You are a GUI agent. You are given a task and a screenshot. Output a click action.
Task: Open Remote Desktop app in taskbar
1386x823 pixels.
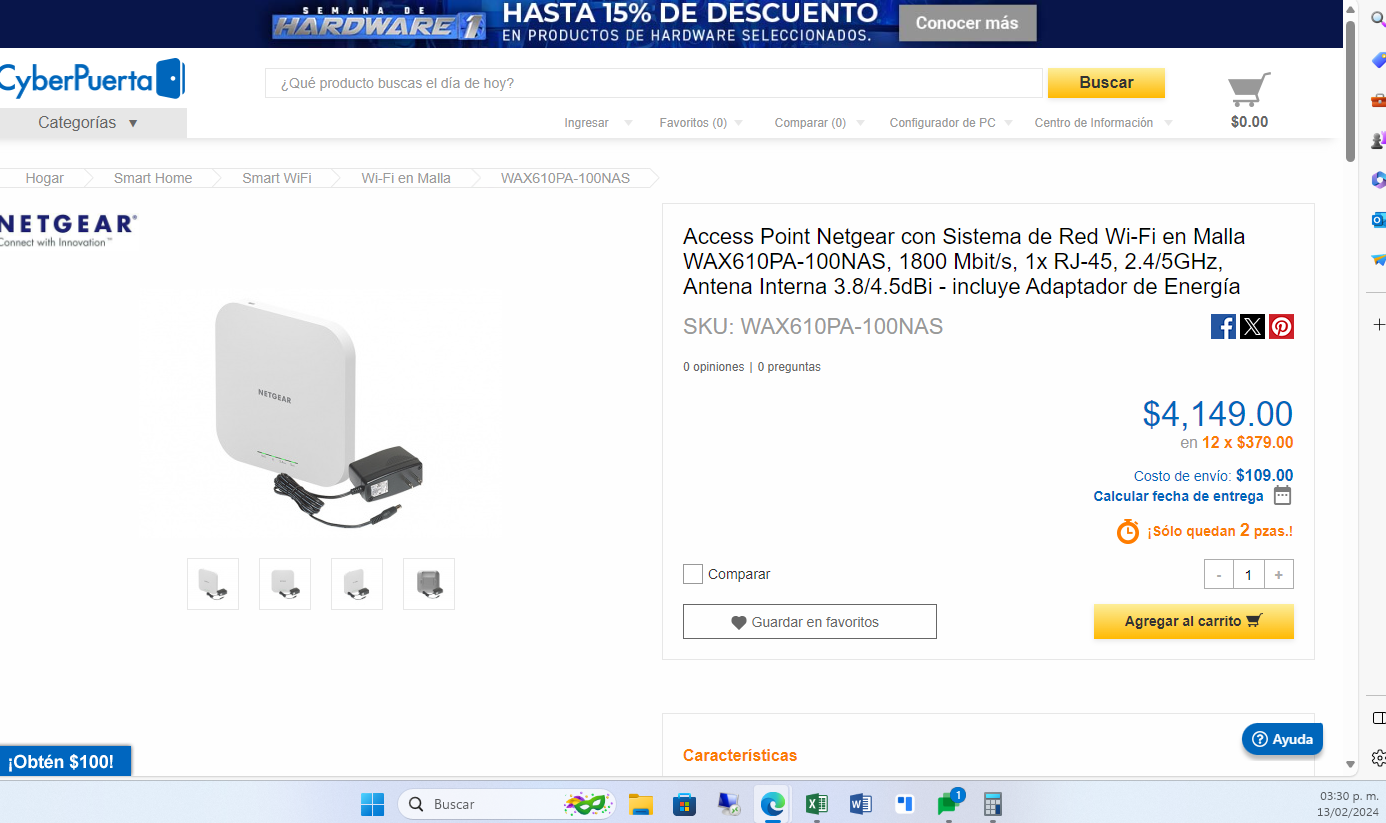click(x=729, y=804)
